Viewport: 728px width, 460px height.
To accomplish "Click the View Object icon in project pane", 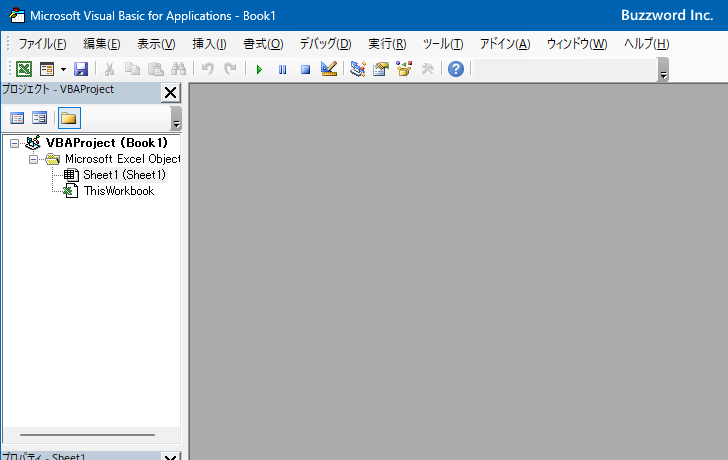I will [x=39, y=118].
